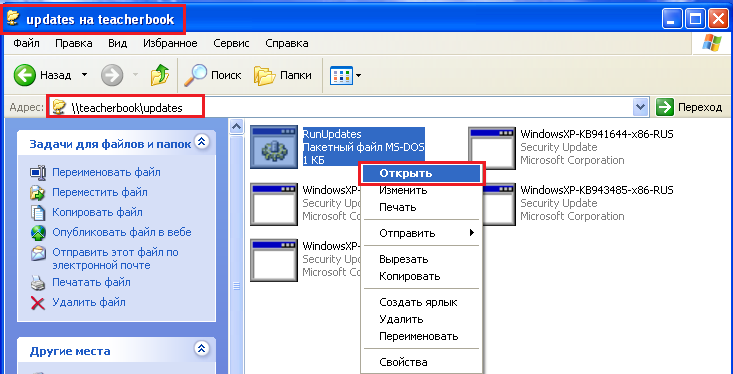The image size is (733, 374).
Task: Choose Открыть in the context menu
Action: (x=422, y=173)
